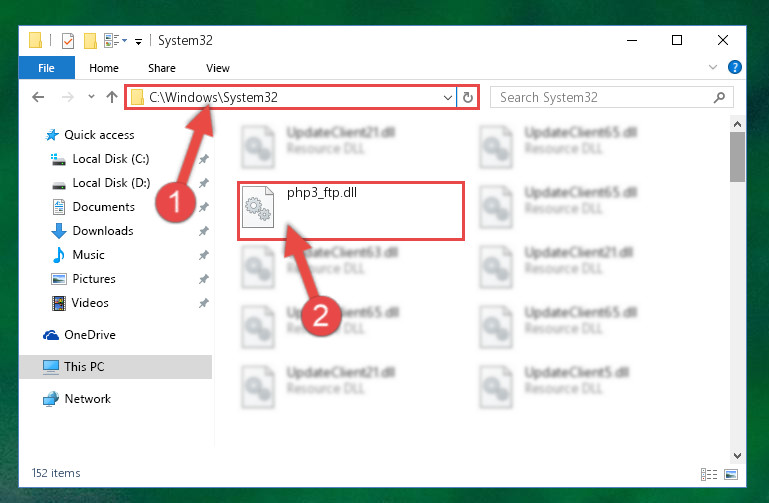The image size is (769, 503).
Task: Click the php3_ftp.dll file name
Action: [x=322, y=193]
